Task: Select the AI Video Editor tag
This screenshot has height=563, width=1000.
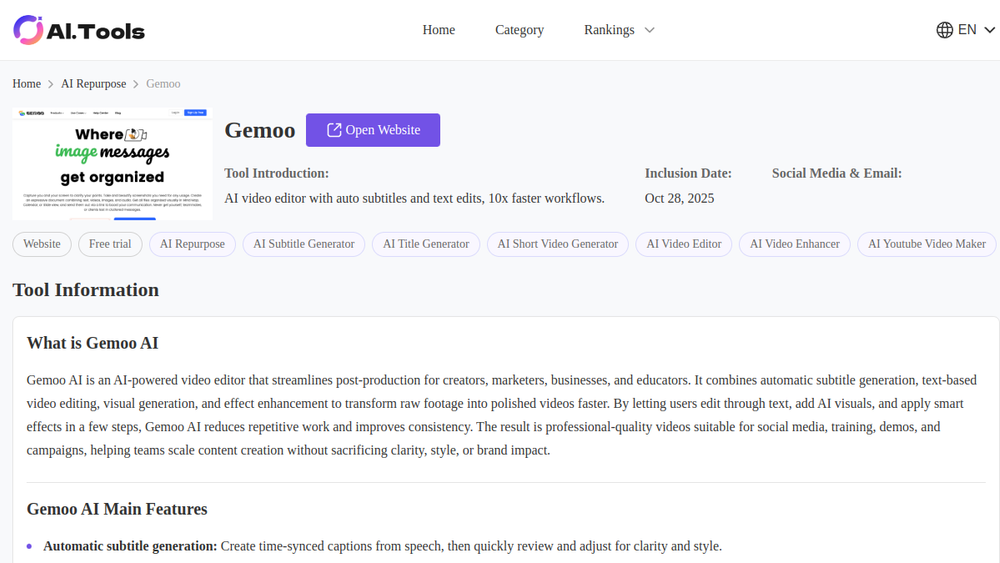Action: pyautogui.click(x=684, y=244)
